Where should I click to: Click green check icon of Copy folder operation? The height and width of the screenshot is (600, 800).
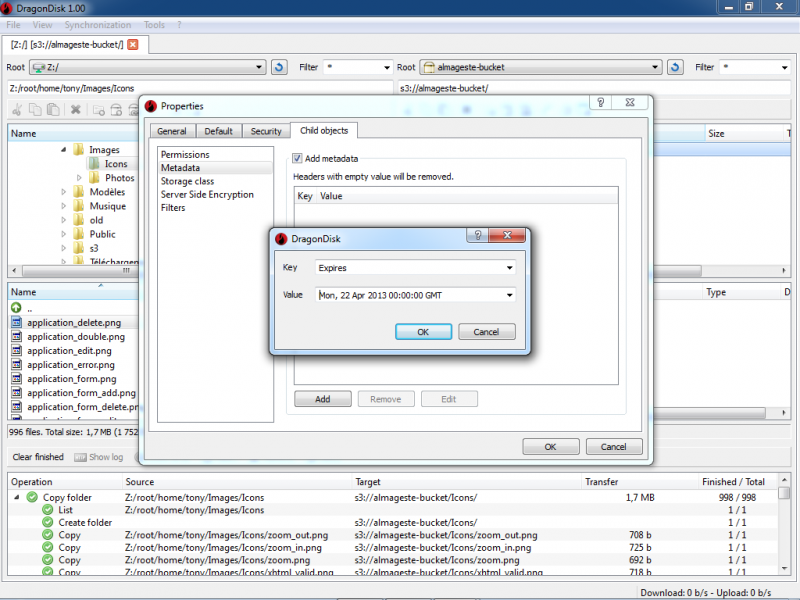pyautogui.click(x=32, y=497)
